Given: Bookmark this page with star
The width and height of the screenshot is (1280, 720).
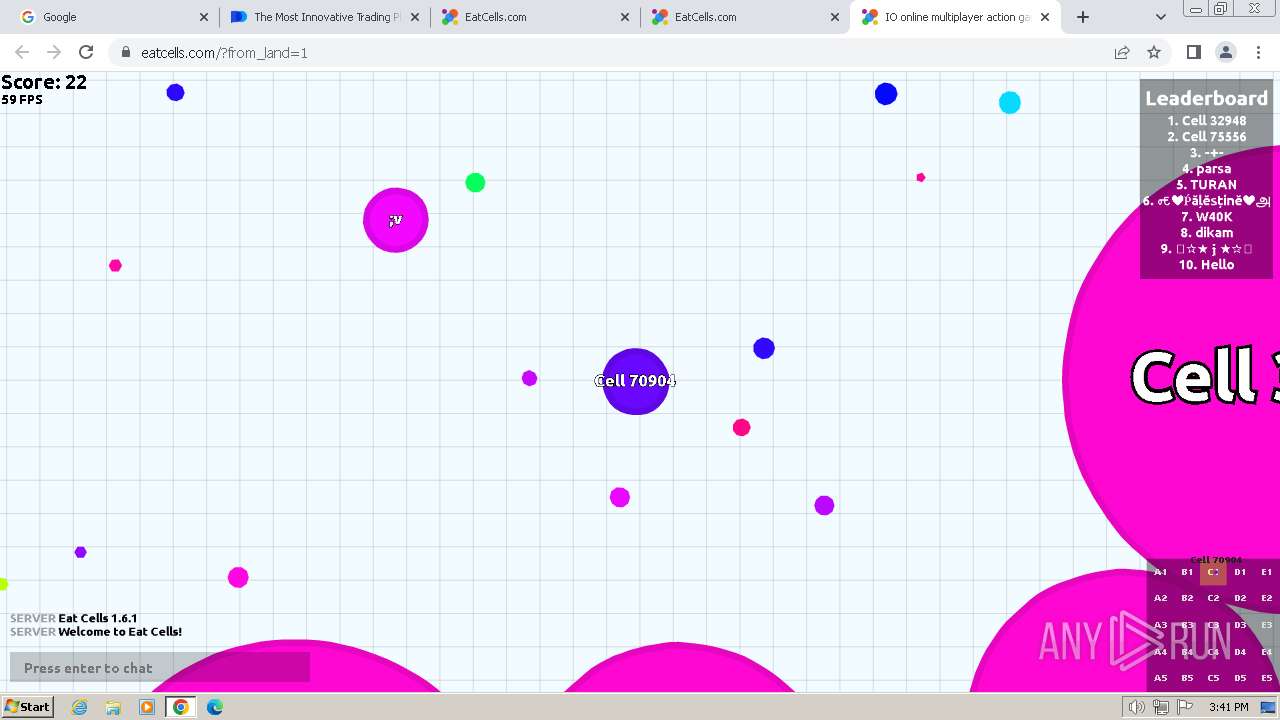Looking at the screenshot, I should click(1154, 52).
